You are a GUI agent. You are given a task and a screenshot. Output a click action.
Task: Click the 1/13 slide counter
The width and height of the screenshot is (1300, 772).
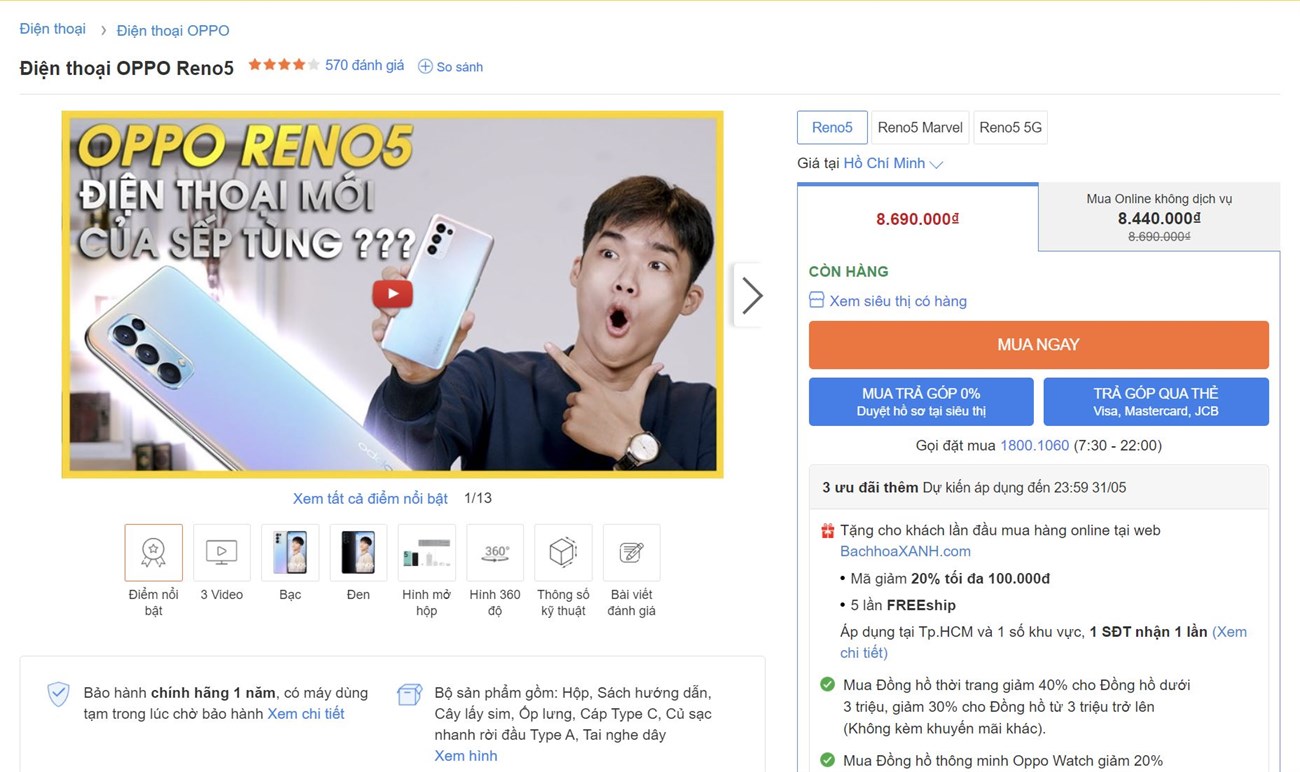coord(478,498)
